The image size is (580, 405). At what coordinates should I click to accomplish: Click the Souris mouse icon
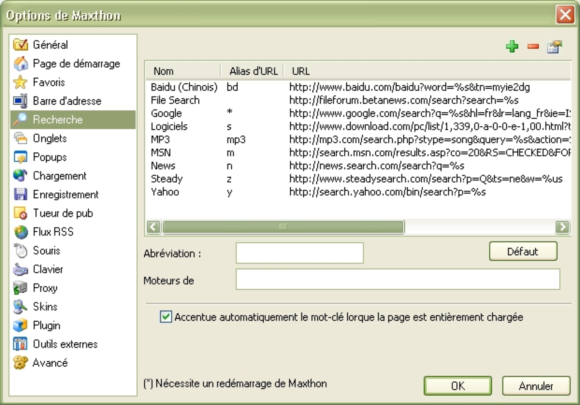coord(20,250)
